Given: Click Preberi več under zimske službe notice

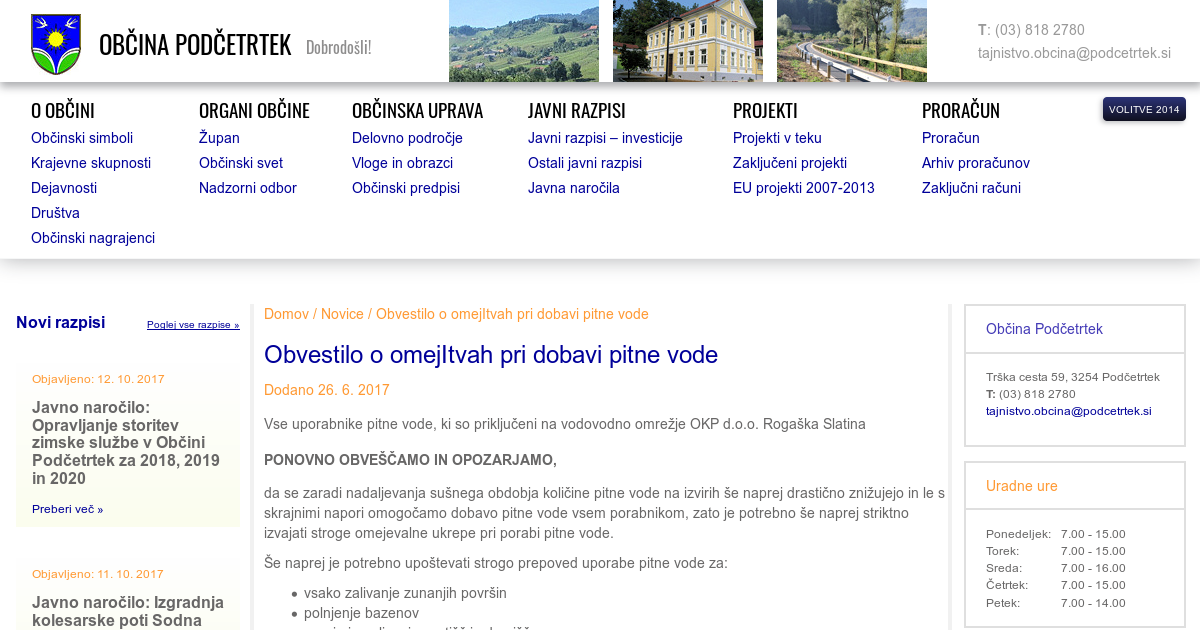Looking at the screenshot, I should [x=67, y=509].
